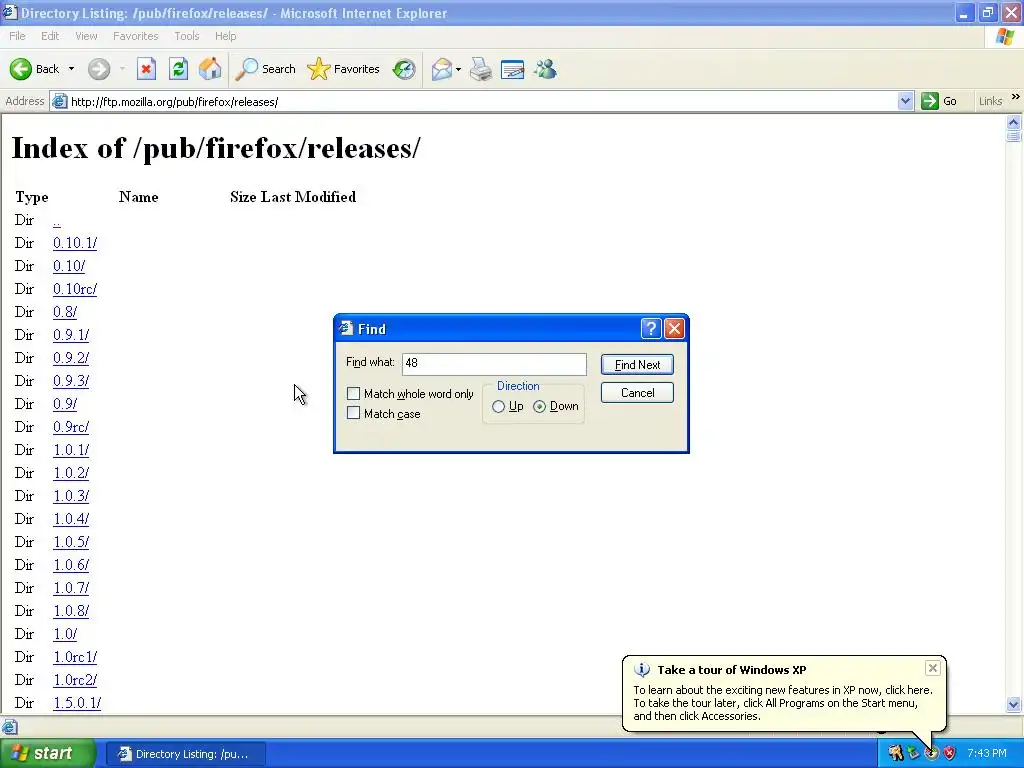The width and height of the screenshot is (1024, 768).
Task: Open the Edit menu
Action: coord(50,36)
